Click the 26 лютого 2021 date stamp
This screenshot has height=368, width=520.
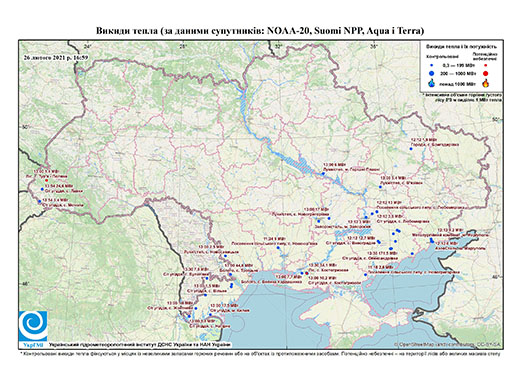tap(56, 57)
